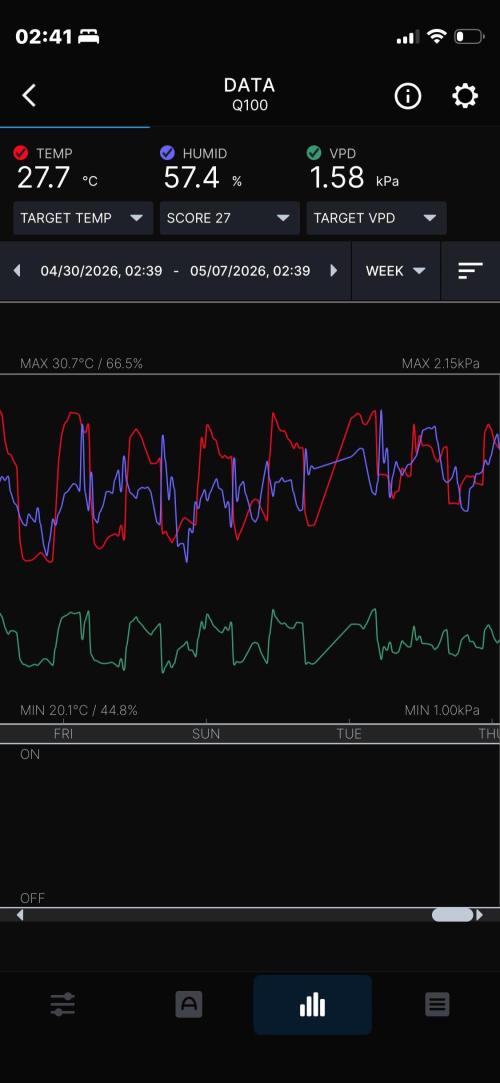Tap the sleep focus bed icon
The image size is (500, 1083).
tap(88, 37)
